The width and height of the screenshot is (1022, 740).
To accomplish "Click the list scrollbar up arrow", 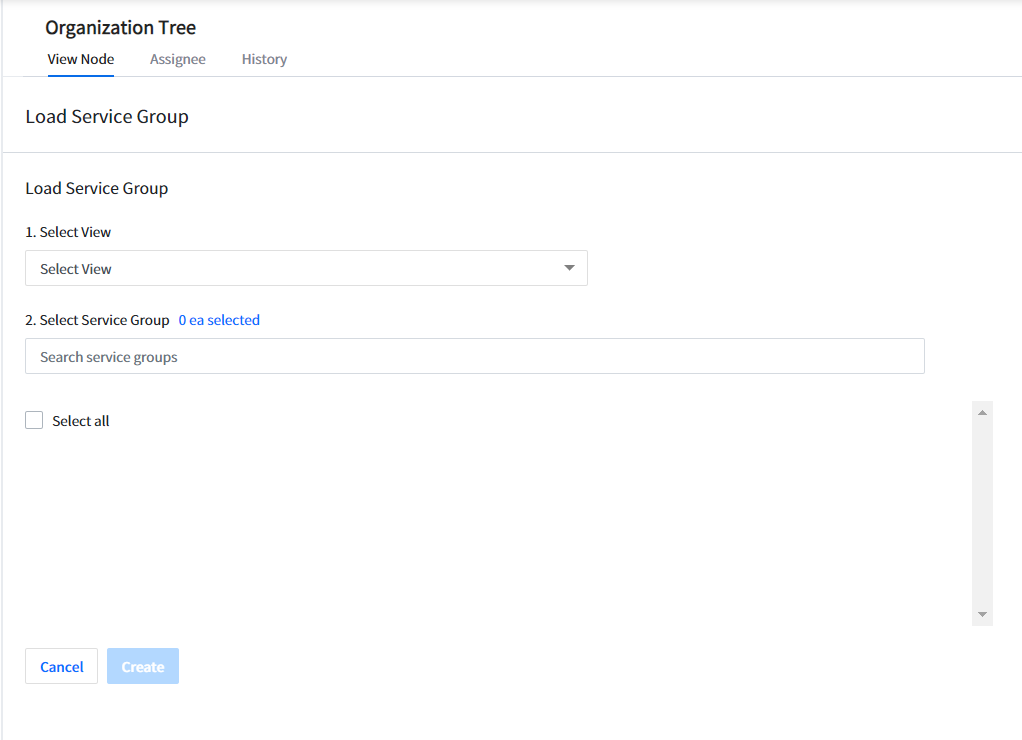I will 982,412.
